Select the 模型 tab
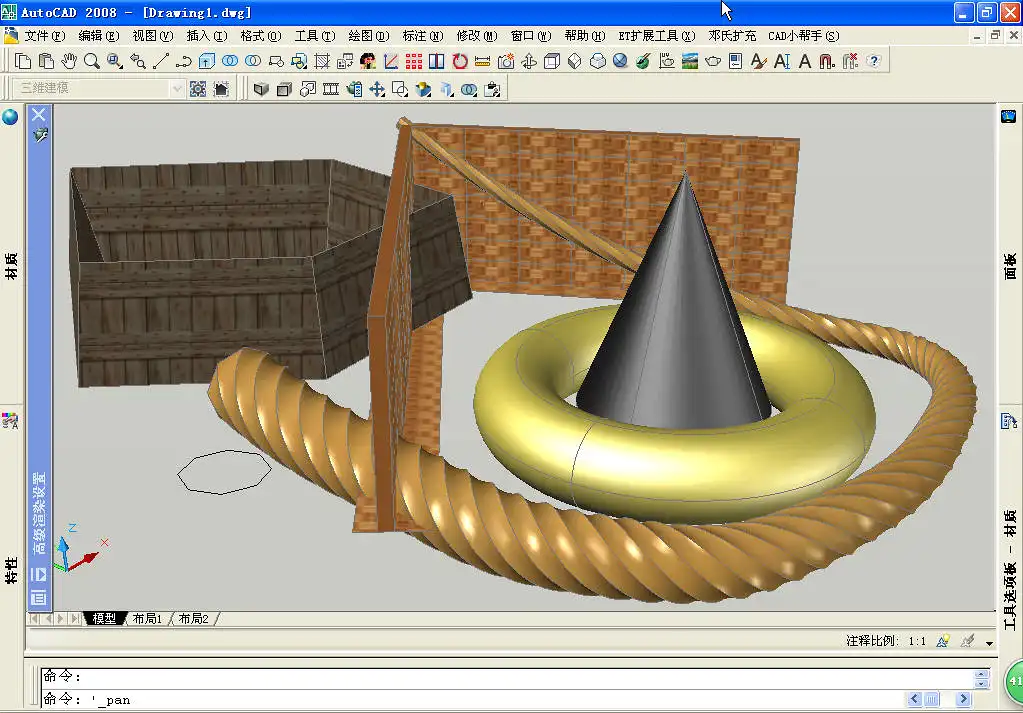Image resolution: width=1023 pixels, height=713 pixels. point(104,618)
